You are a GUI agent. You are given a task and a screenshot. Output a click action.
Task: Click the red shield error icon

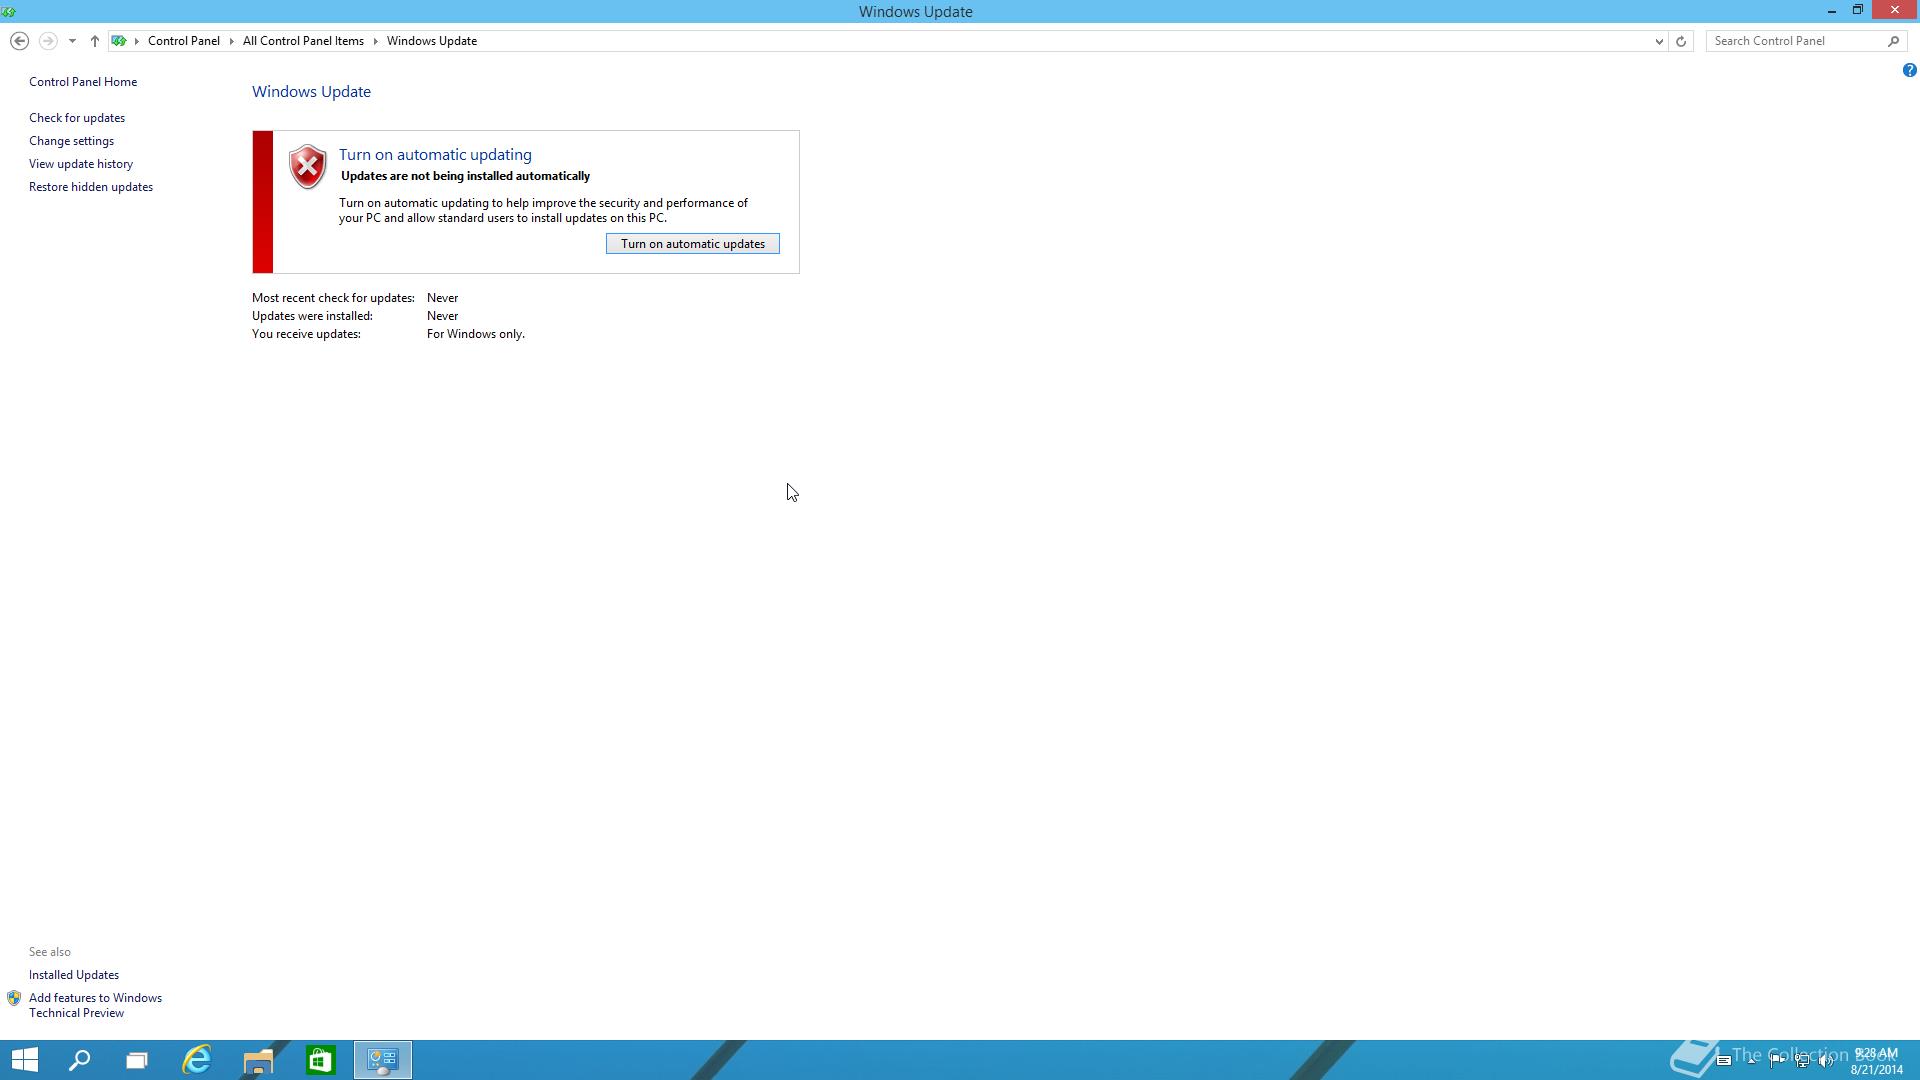[x=307, y=166]
